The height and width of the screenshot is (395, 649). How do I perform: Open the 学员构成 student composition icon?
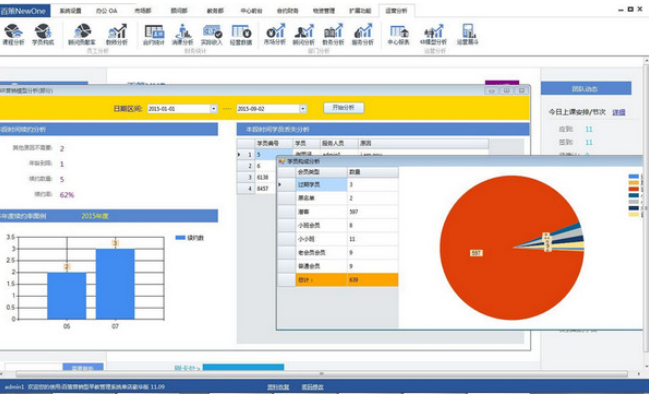pos(43,34)
